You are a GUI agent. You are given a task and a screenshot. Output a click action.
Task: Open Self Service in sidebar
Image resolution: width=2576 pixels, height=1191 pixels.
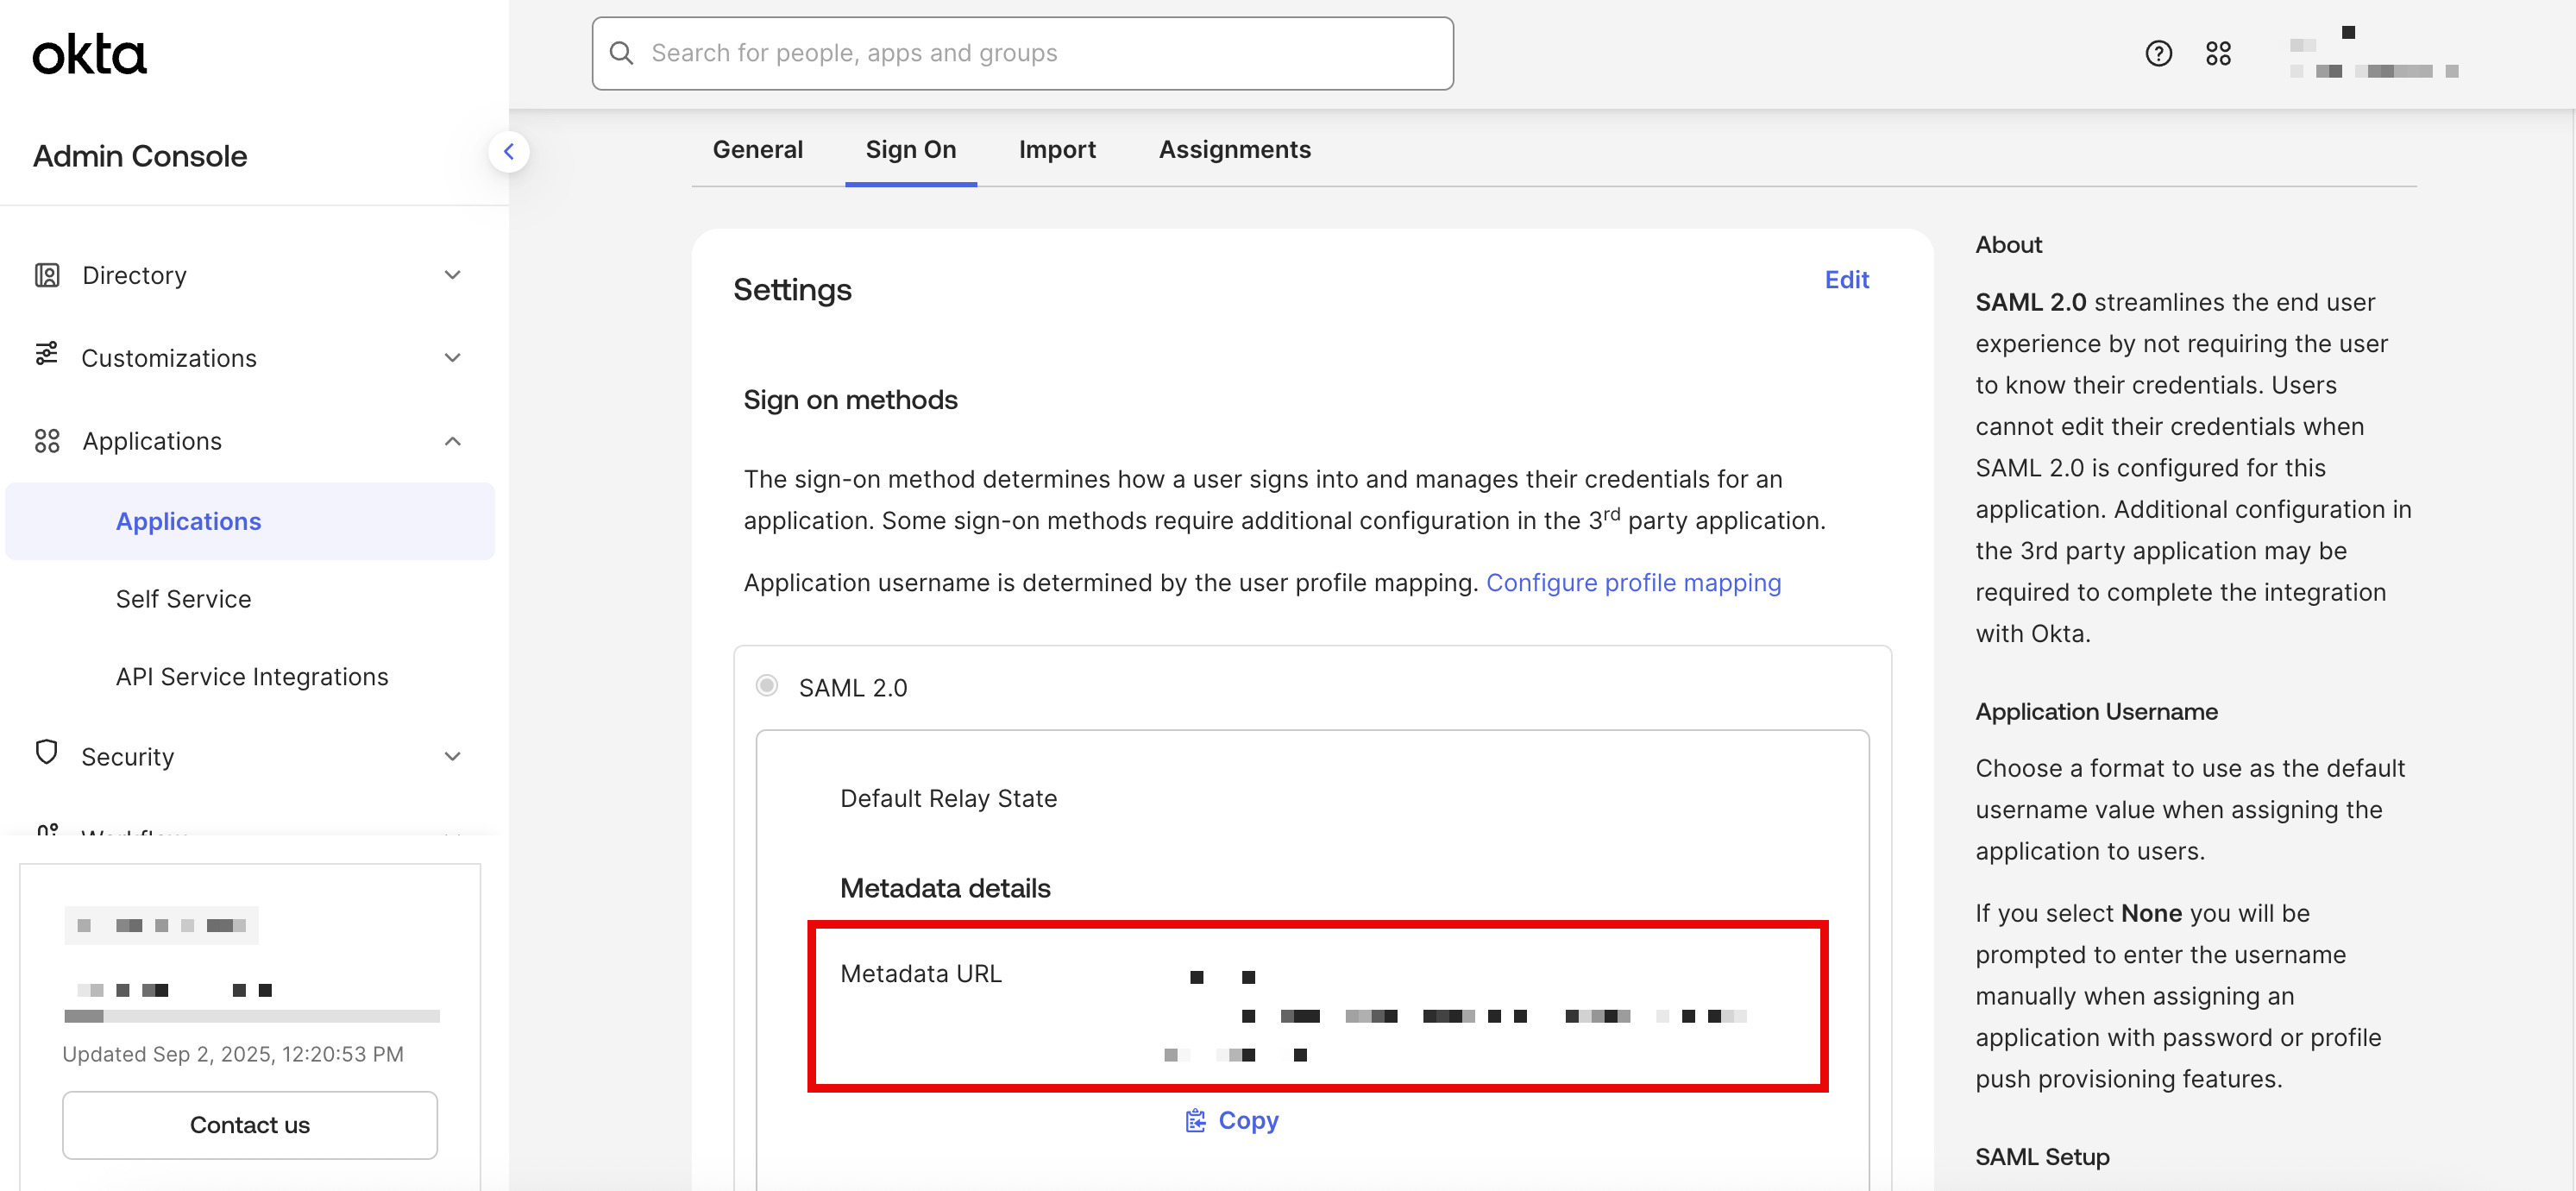(x=183, y=599)
